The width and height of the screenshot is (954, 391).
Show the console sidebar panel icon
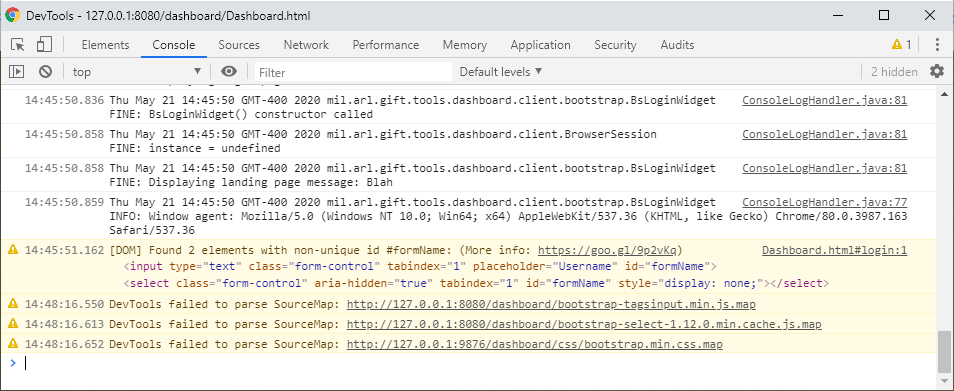[x=16, y=72]
